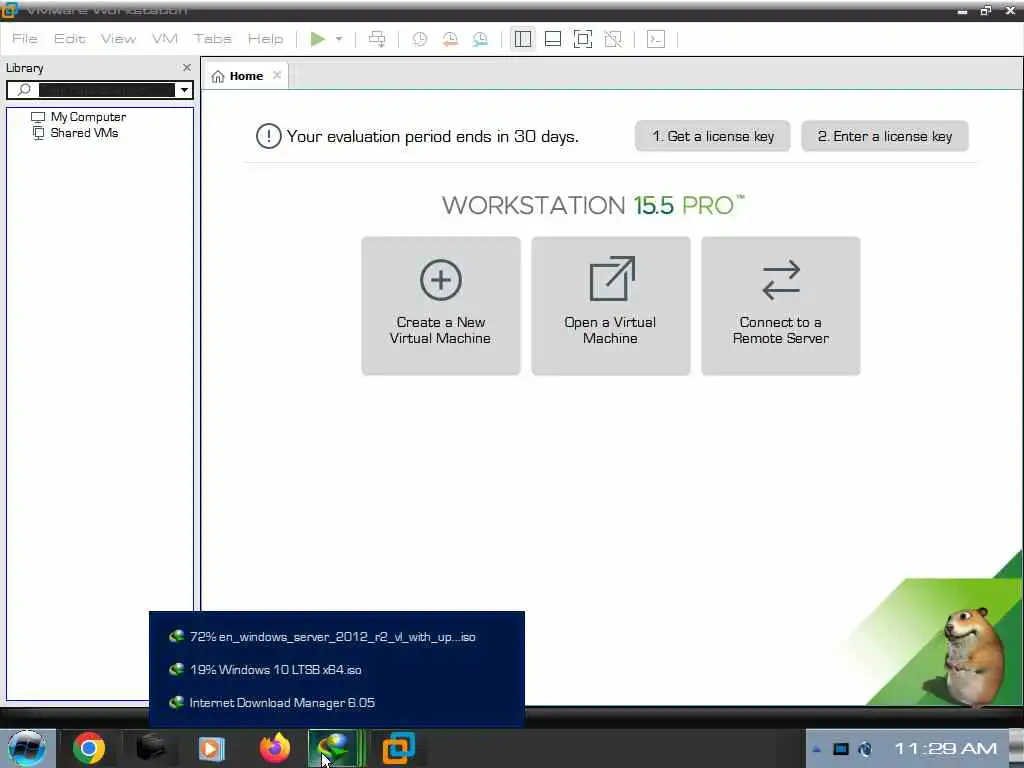Click in the Library search field
Viewport: 1024px width, 768px height.
pyautogui.click(x=106, y=89)
